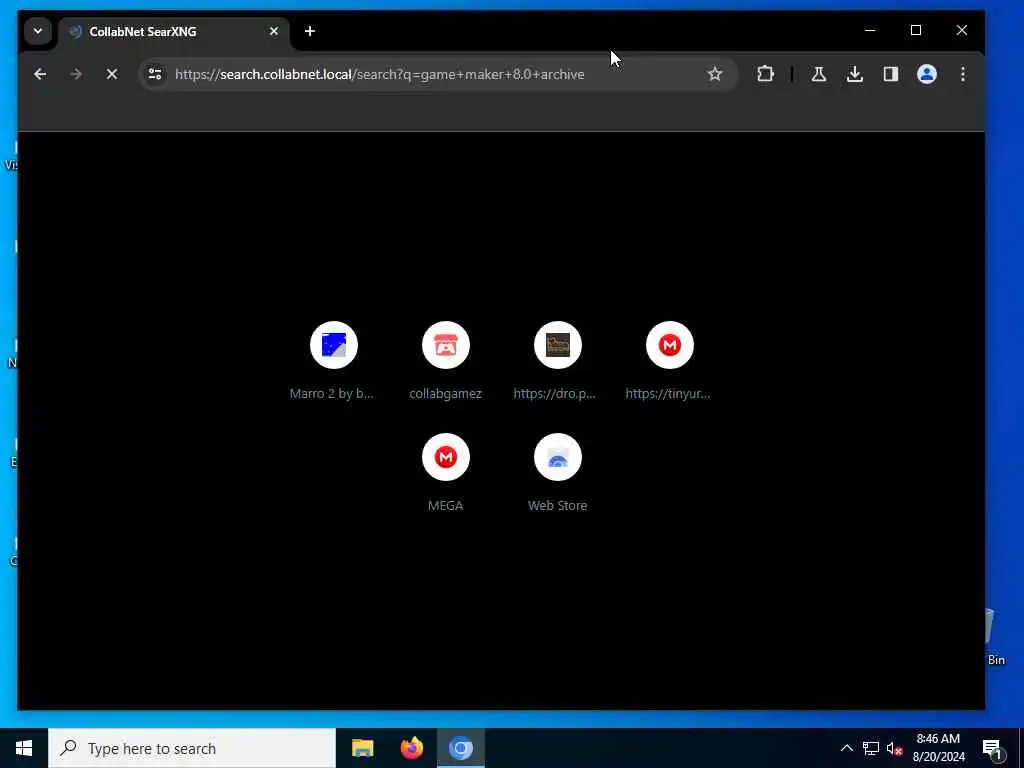Open the https://dro.p... shortcut tile
1024x768 pixels.
coord(557,360)
